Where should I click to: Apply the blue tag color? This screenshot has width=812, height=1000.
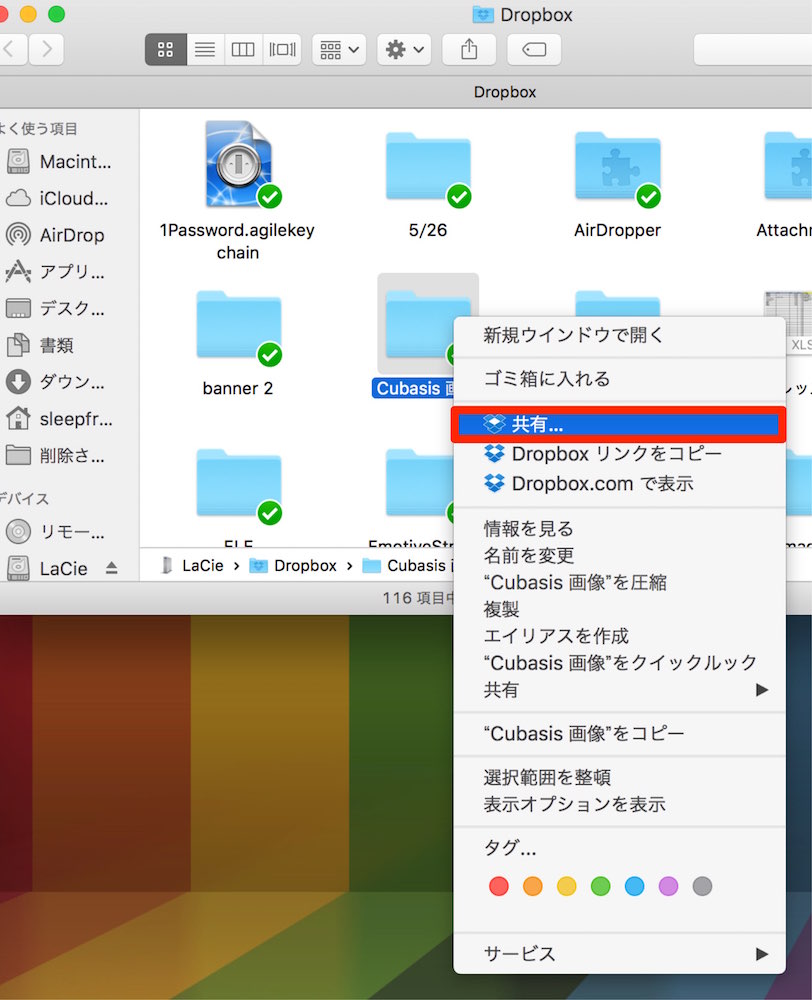point(635,886)
